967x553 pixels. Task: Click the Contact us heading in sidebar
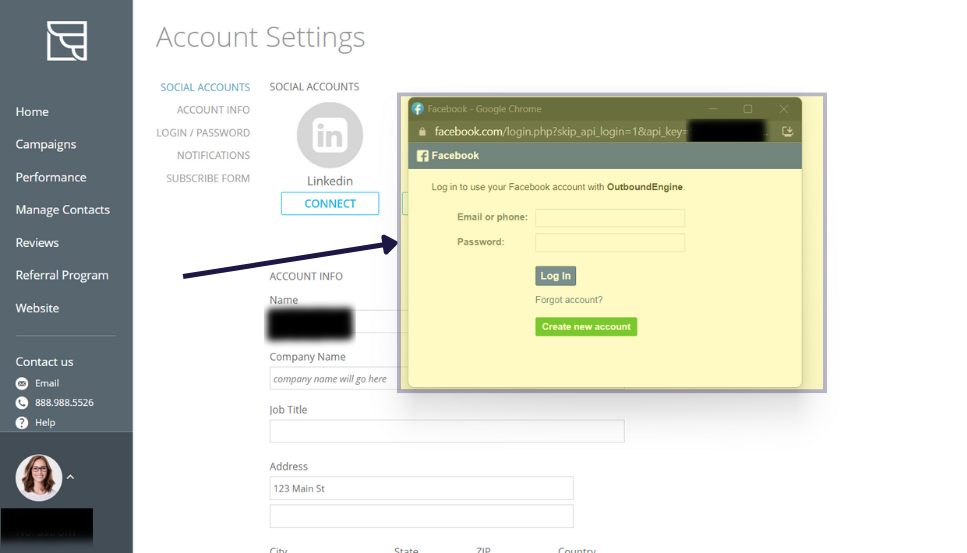pos(44,362)
